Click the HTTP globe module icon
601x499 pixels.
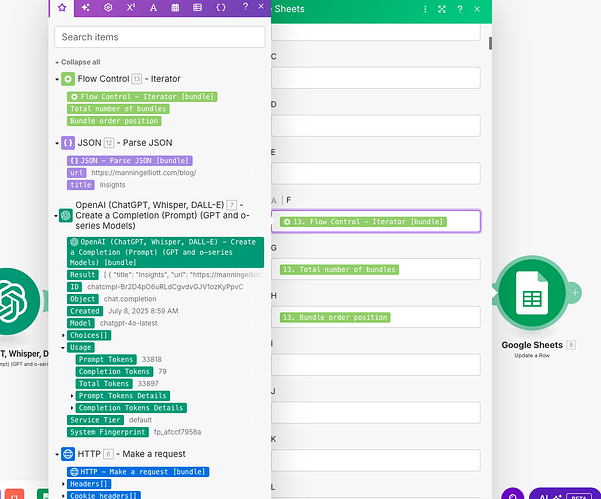tap(68, 454)
